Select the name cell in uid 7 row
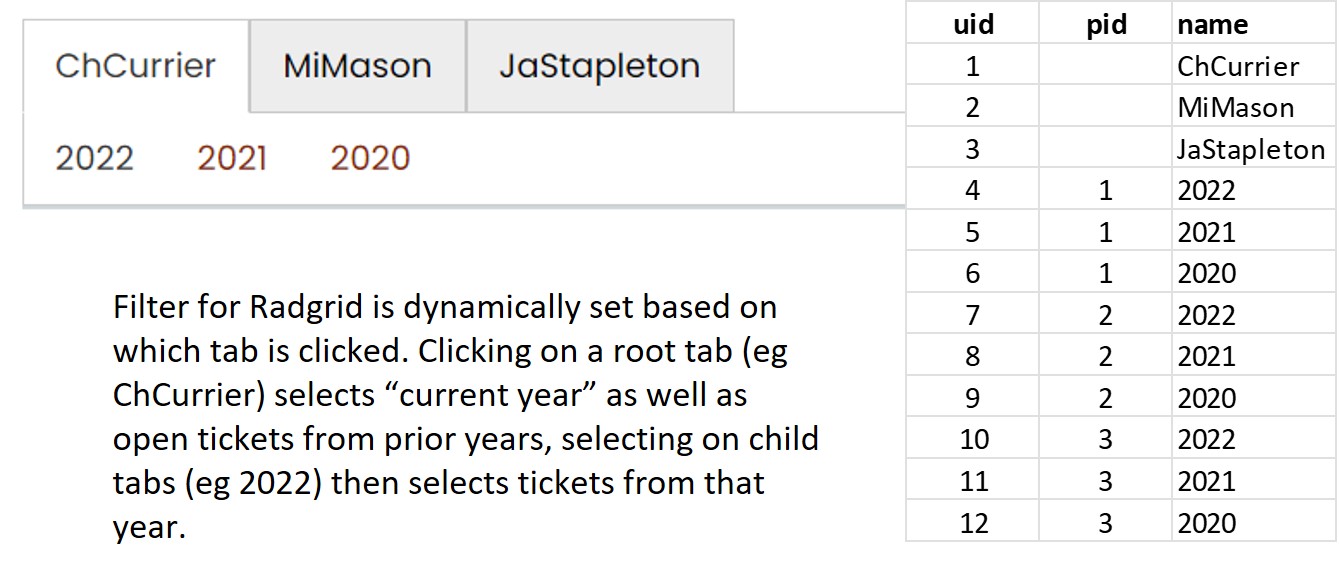 1206,316
